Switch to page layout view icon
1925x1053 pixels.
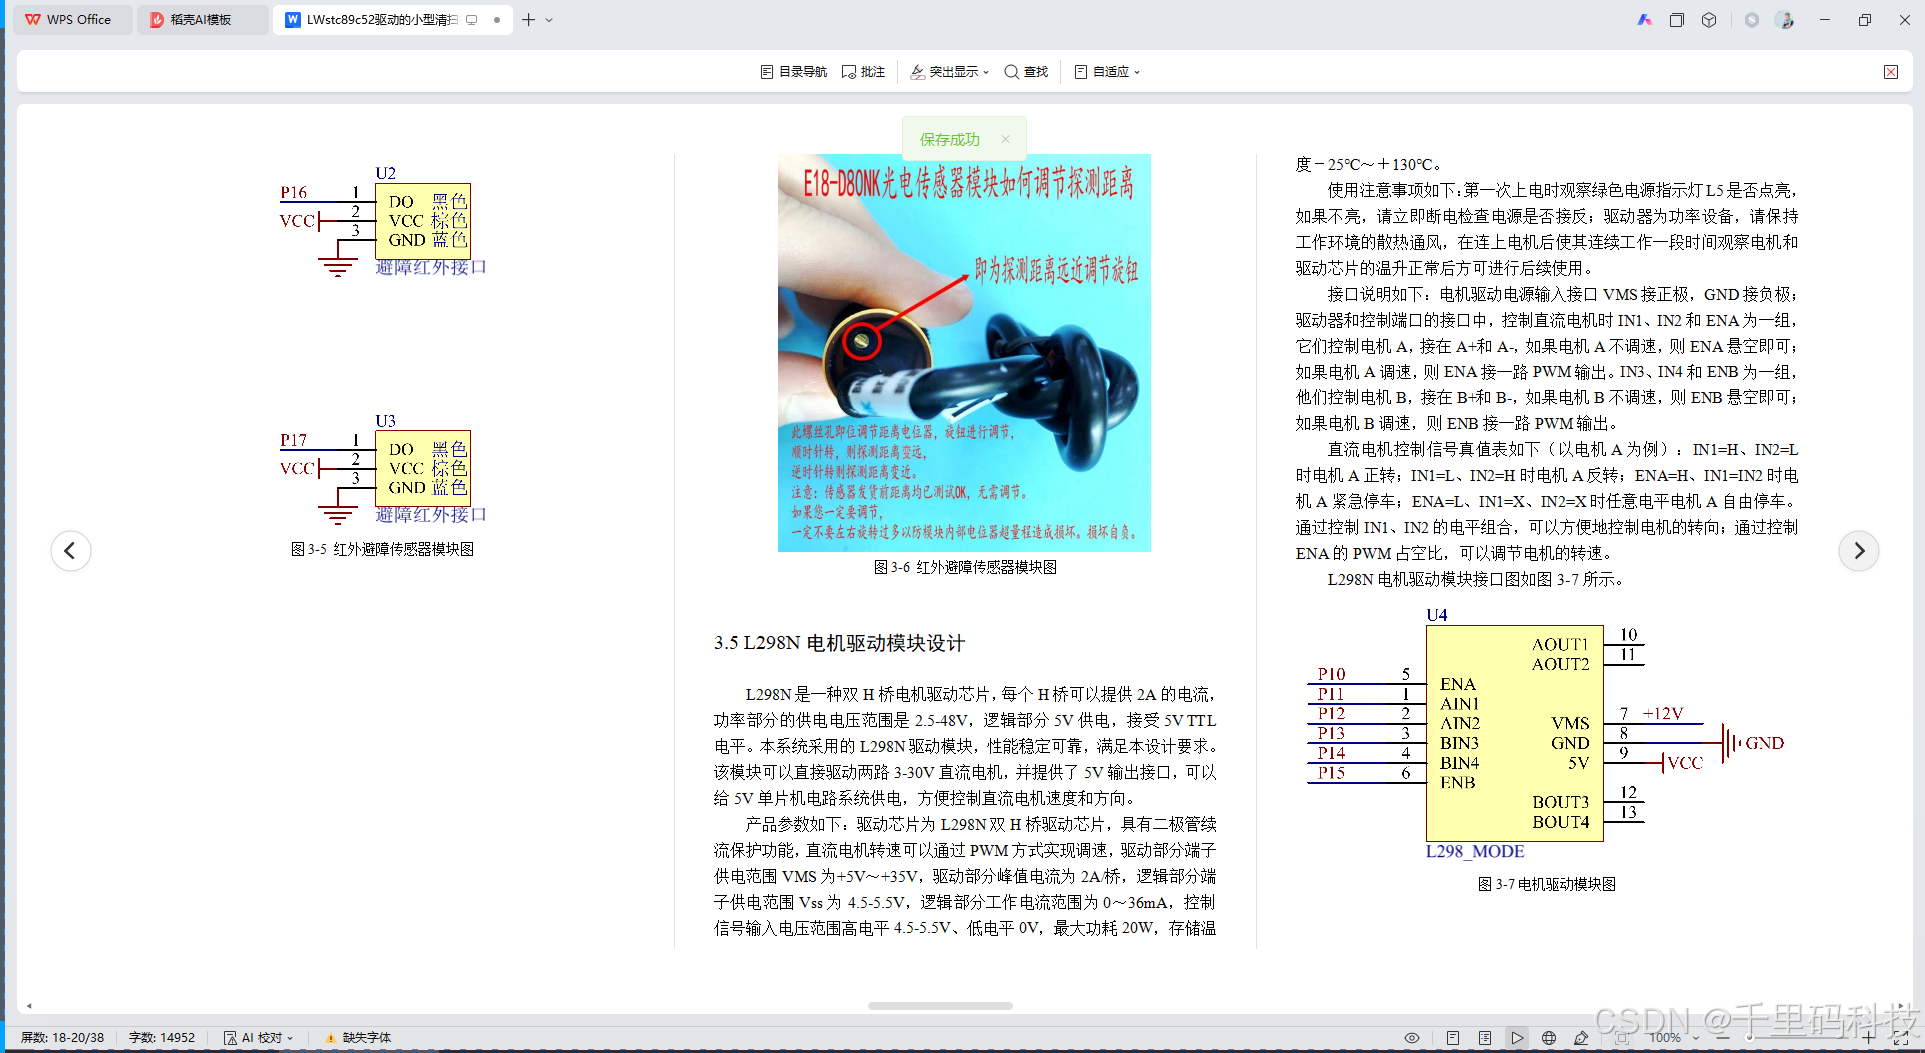click(x=1453, y=1038)
